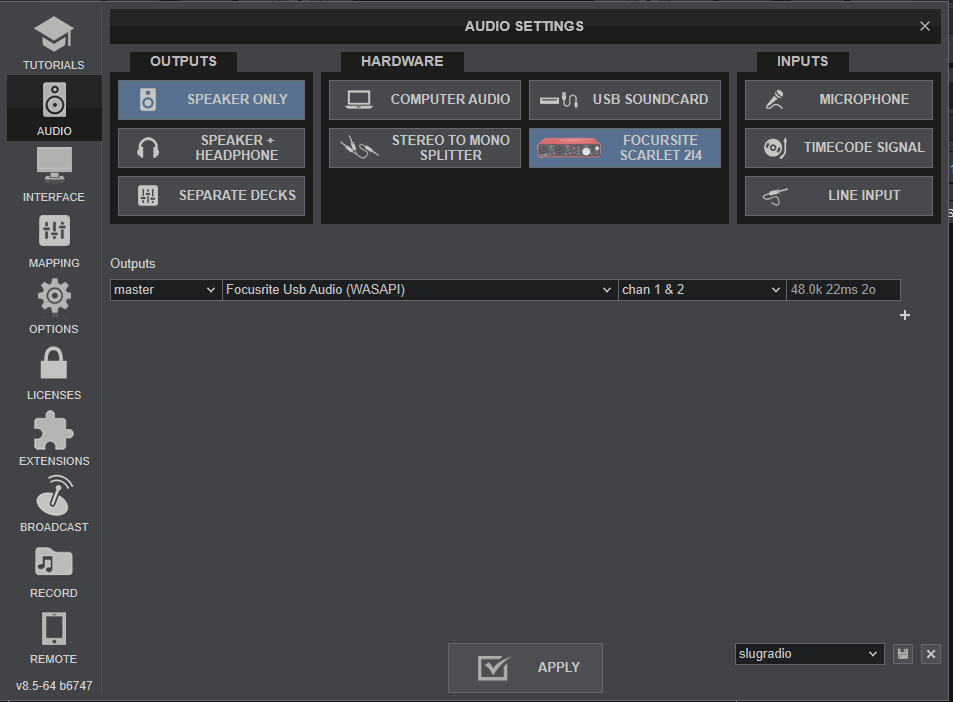Select Computer Audio hardware
Image resolution: width=953 pixels, height=702 pixels.
tap(425, 100)
